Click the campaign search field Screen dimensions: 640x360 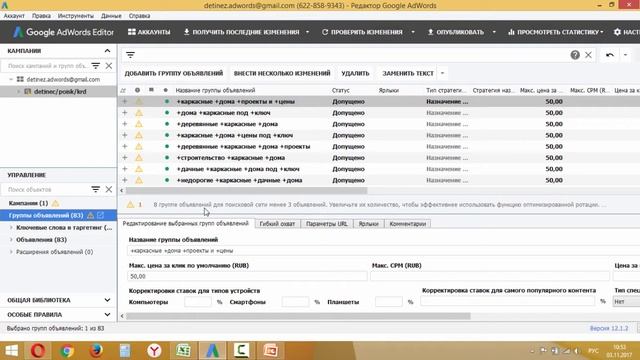tap(47, 66)
